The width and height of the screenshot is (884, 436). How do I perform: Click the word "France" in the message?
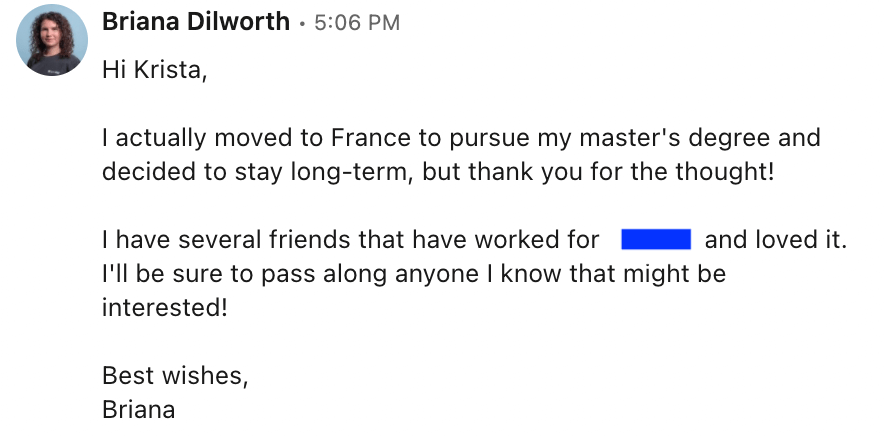coord(373,137)
